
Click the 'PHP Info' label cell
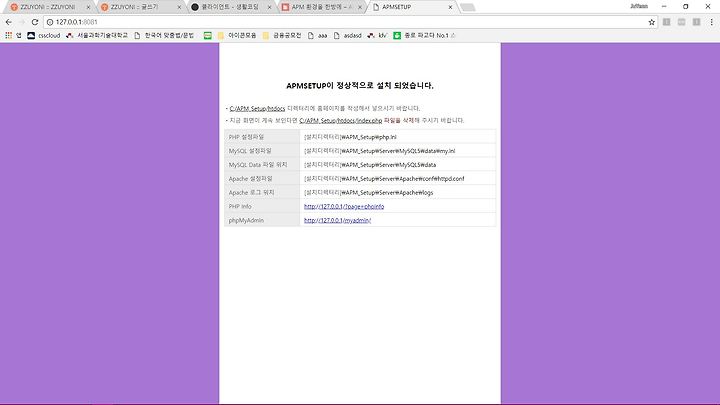click(x=262, y=206)
